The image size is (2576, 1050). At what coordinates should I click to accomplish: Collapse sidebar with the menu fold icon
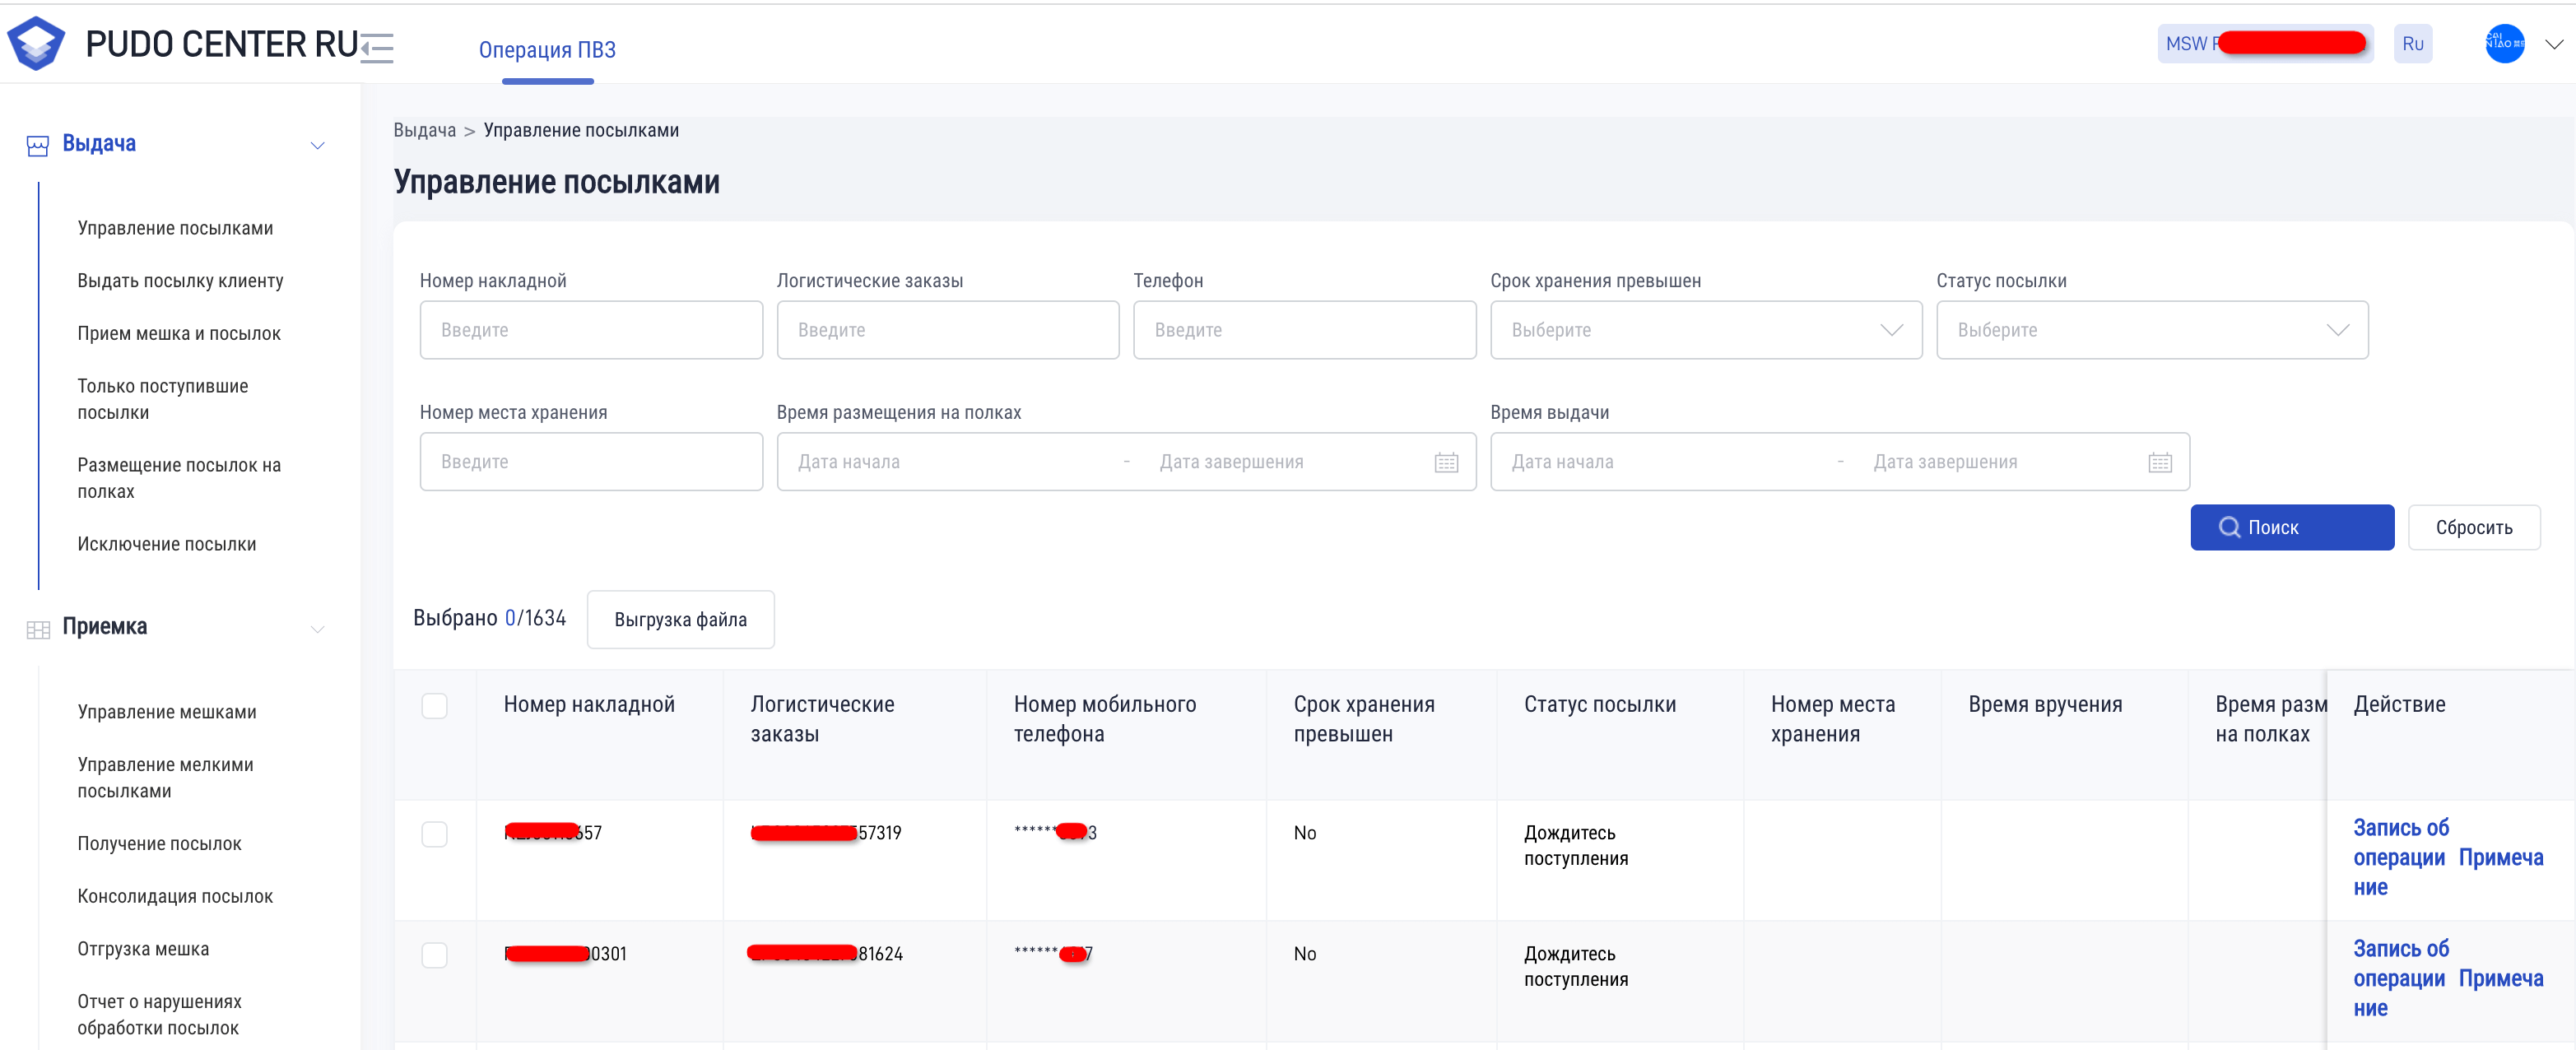tap(377, 47)
